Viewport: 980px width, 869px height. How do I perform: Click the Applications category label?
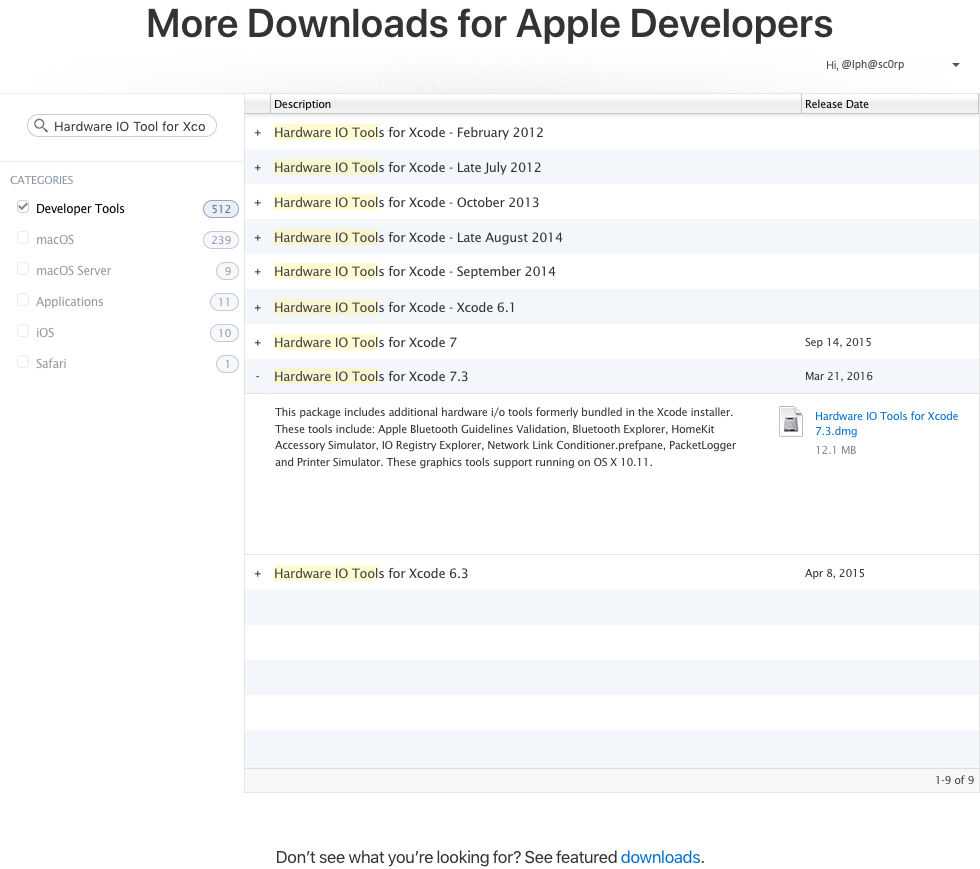[69, 301]
